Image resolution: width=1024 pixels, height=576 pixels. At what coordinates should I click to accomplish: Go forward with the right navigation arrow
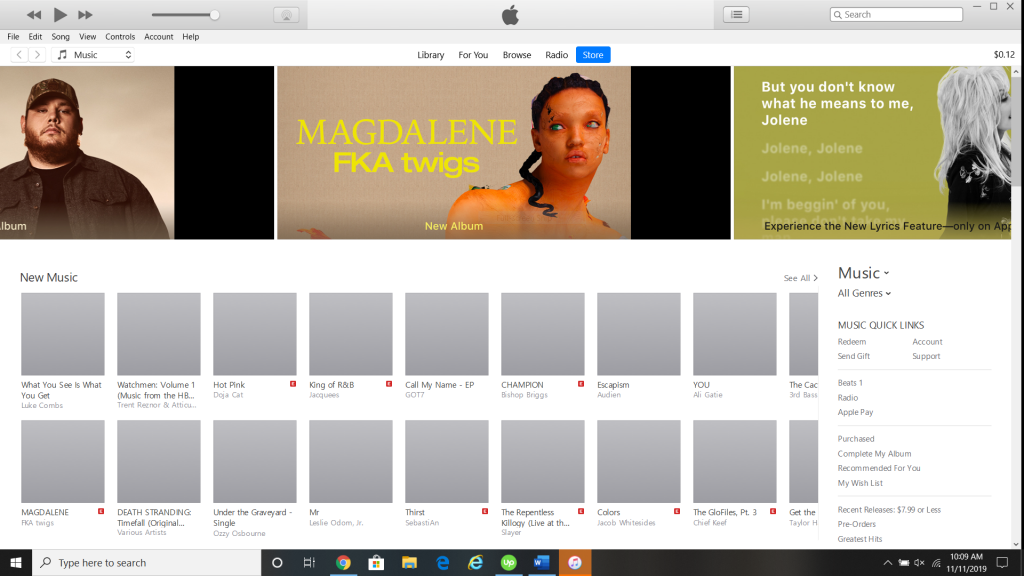37,55
